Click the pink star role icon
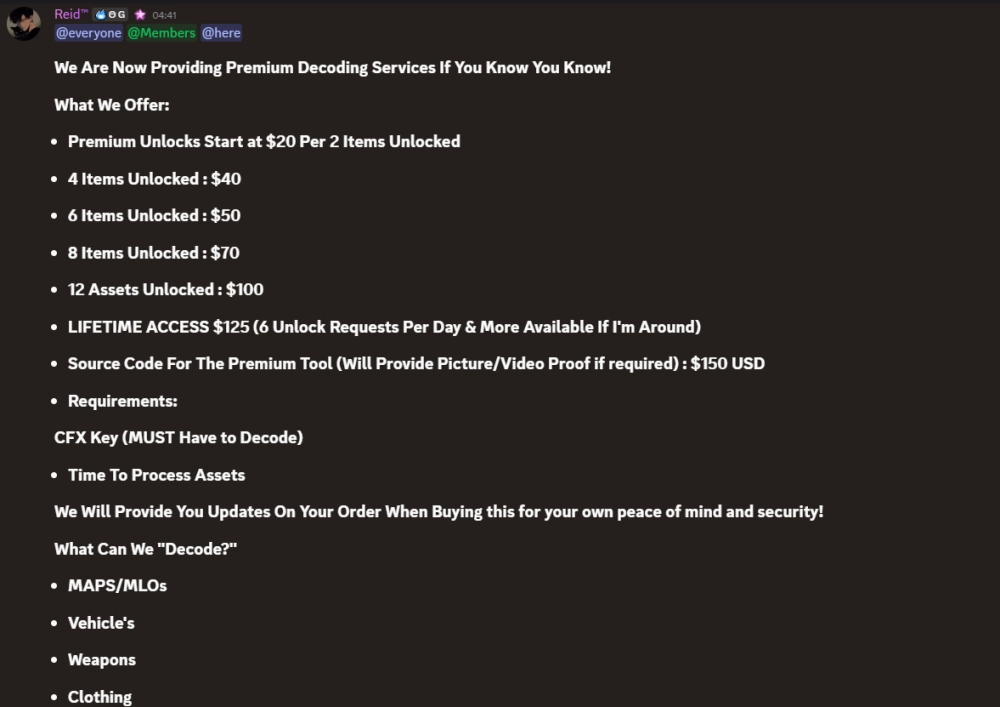This screenshot has height=707, width=1000. pos(140,15)
